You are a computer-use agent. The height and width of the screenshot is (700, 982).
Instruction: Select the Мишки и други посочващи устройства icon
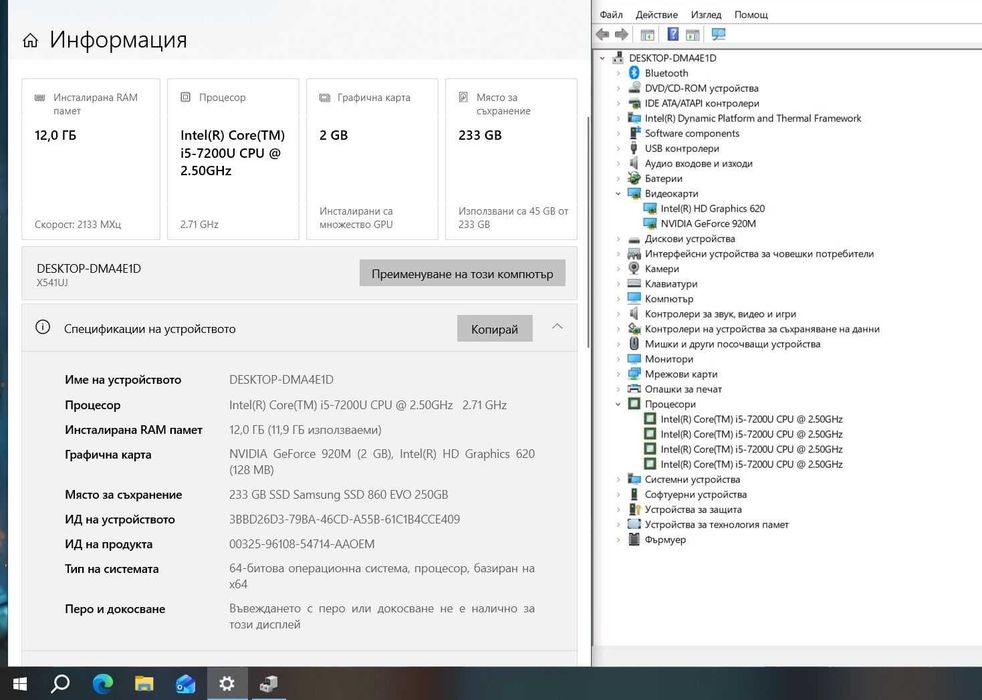pyautogui.click(x=634, y=344)
